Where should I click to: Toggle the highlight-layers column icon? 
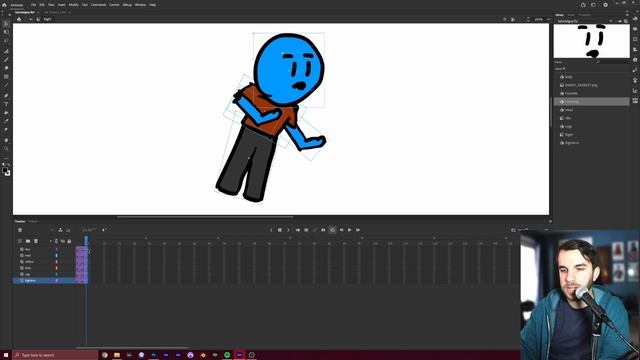[56, 241]
